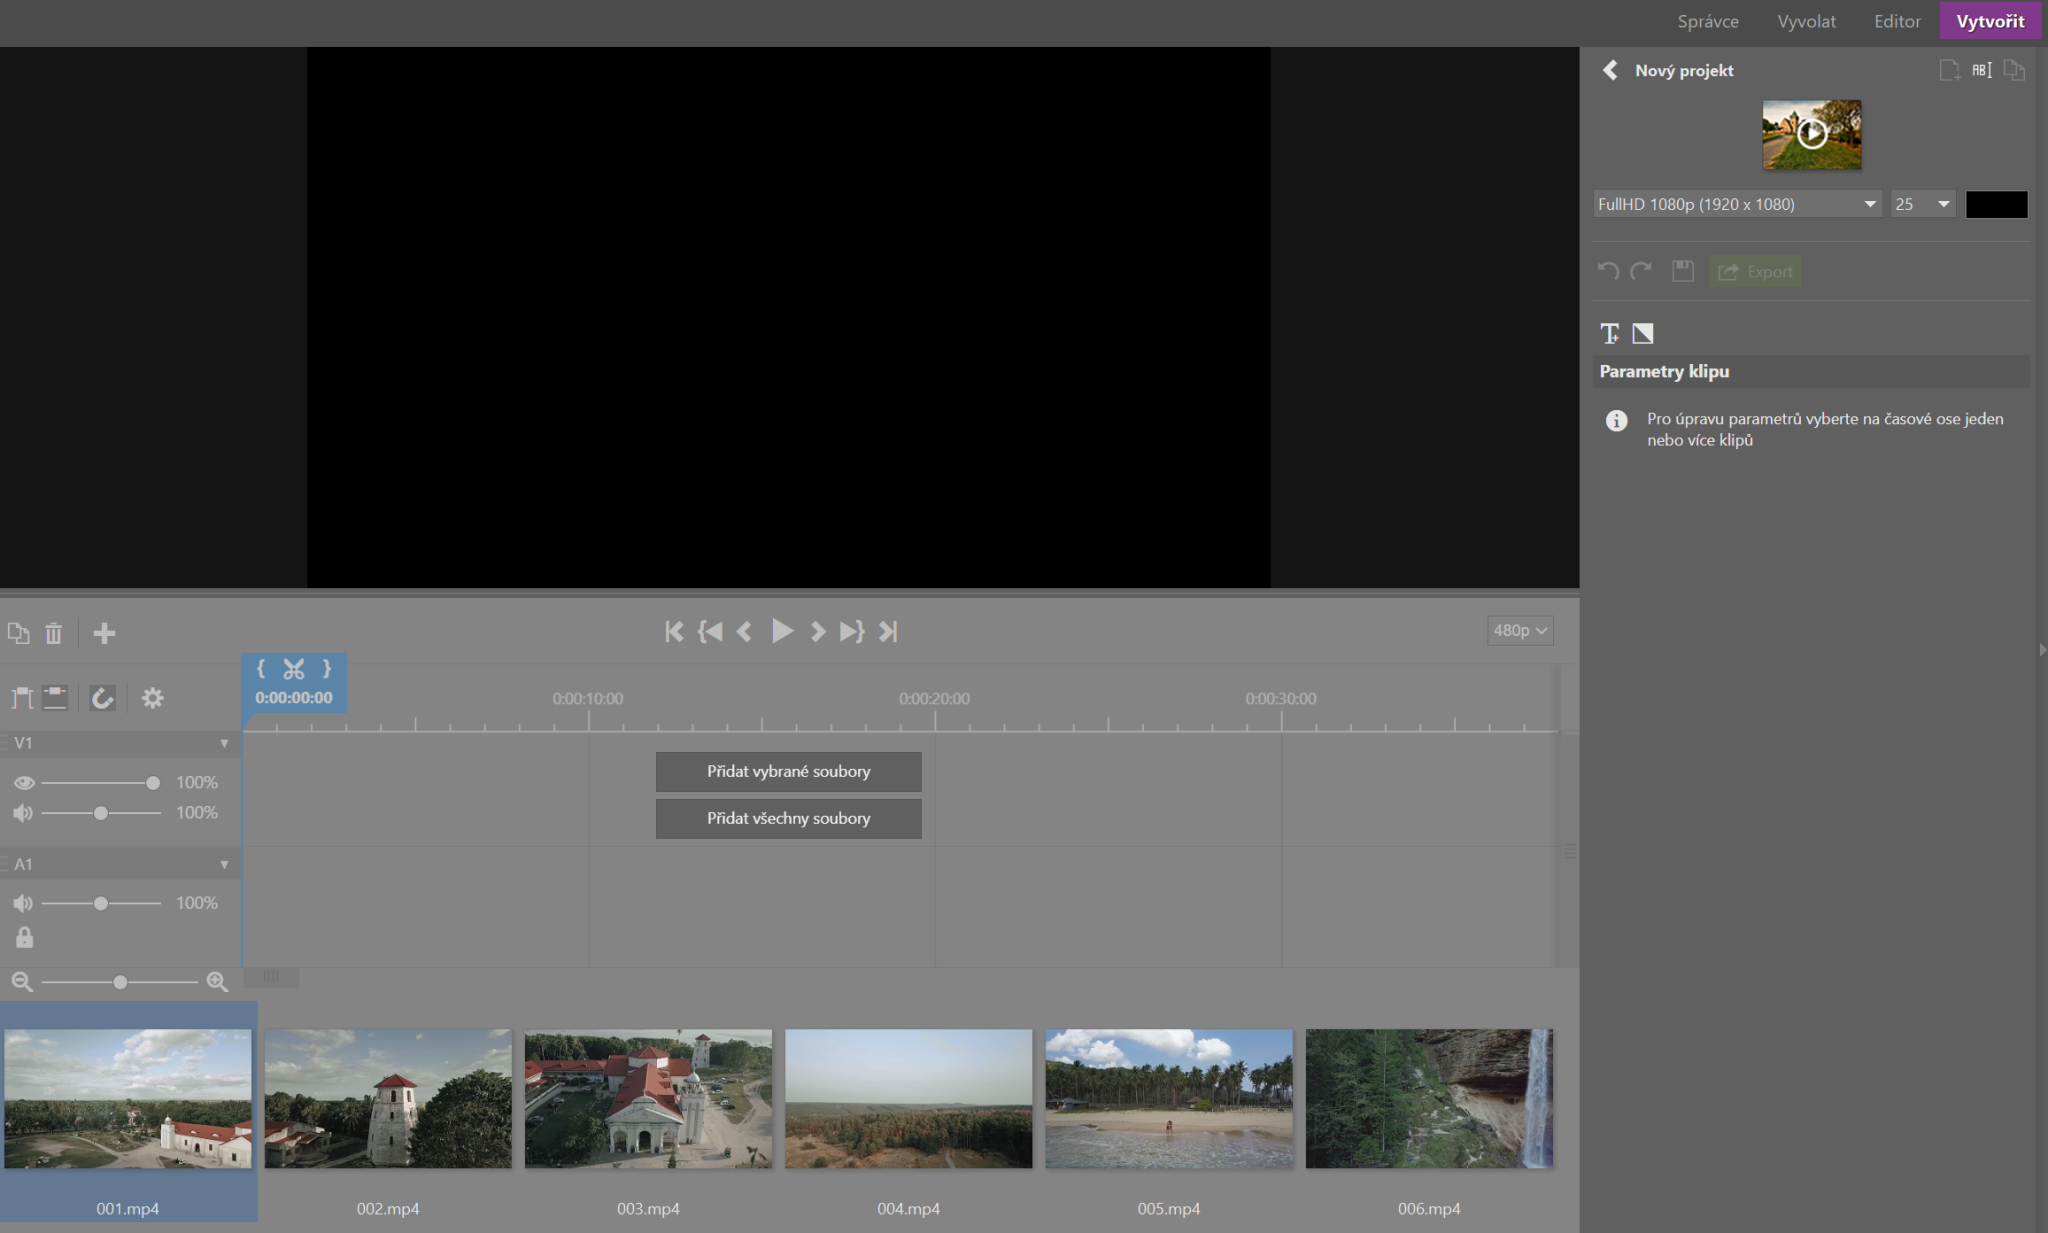This screenshot has width=2048, height=1233.
Task: Zoom out the timeline with the minus magnifier
Action: (x=22, y=982)
